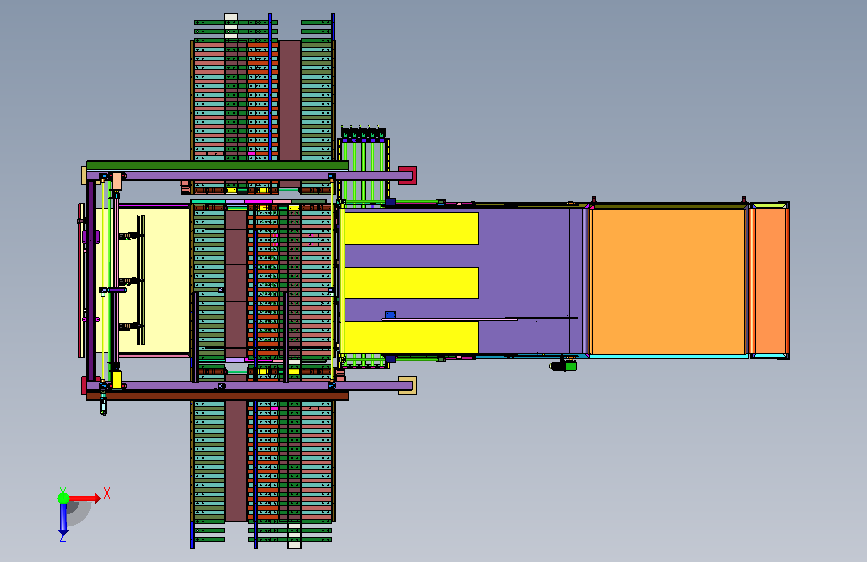The image size is (867, 562).
Task: Select the upper purple cross beam
Action: coord(249,176)
